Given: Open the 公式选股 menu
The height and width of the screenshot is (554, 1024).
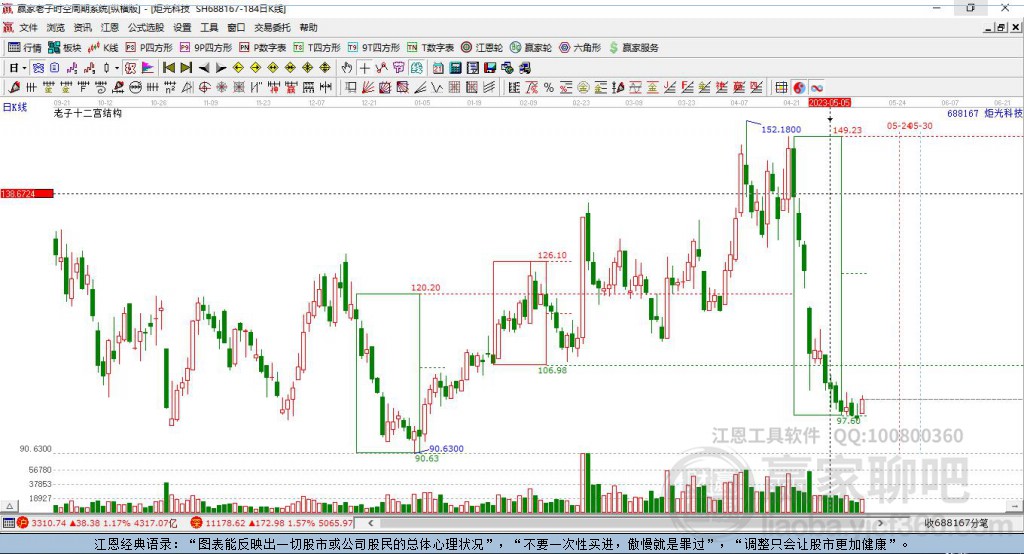Looking at the screenshot, I should point(146,27).
